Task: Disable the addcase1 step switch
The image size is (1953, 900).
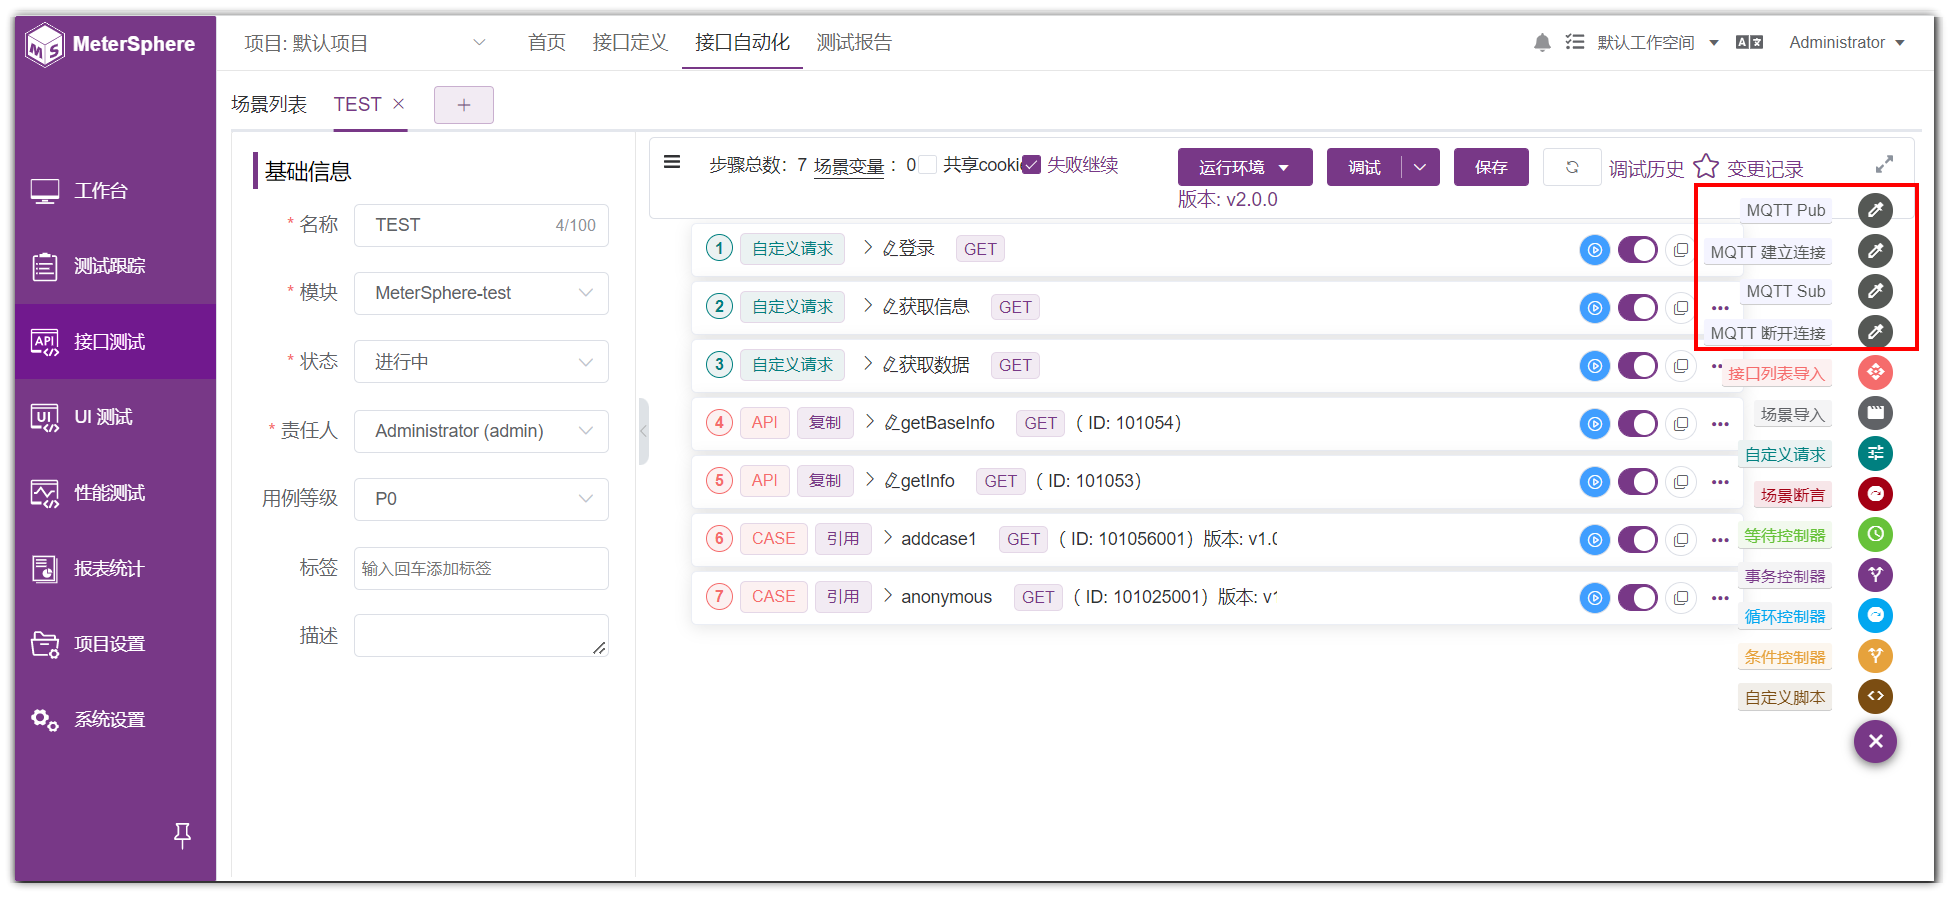Action: click(1637, 540)
